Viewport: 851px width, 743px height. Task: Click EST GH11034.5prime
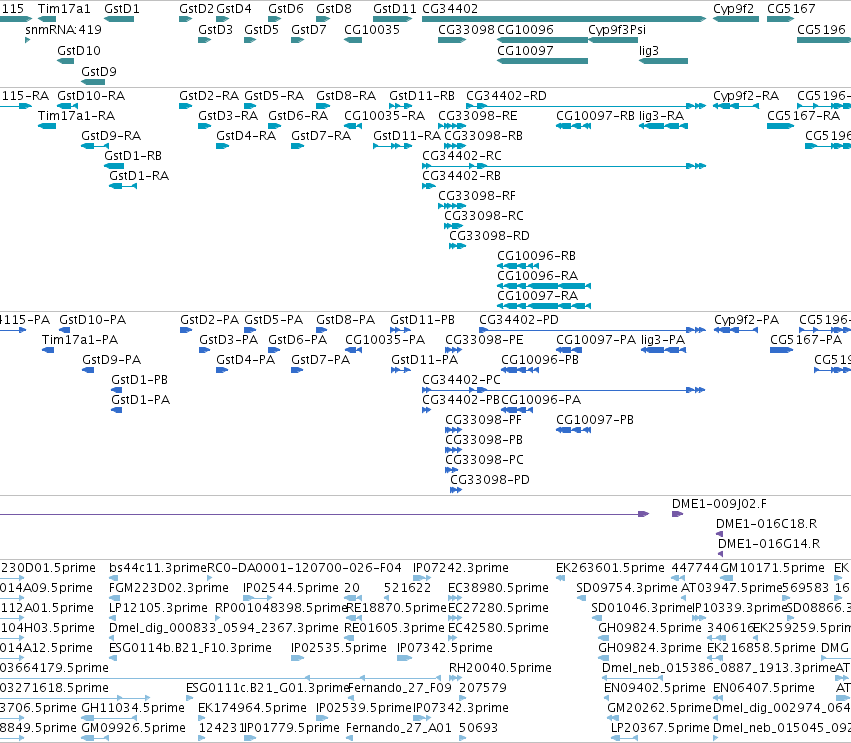[132, 708]
